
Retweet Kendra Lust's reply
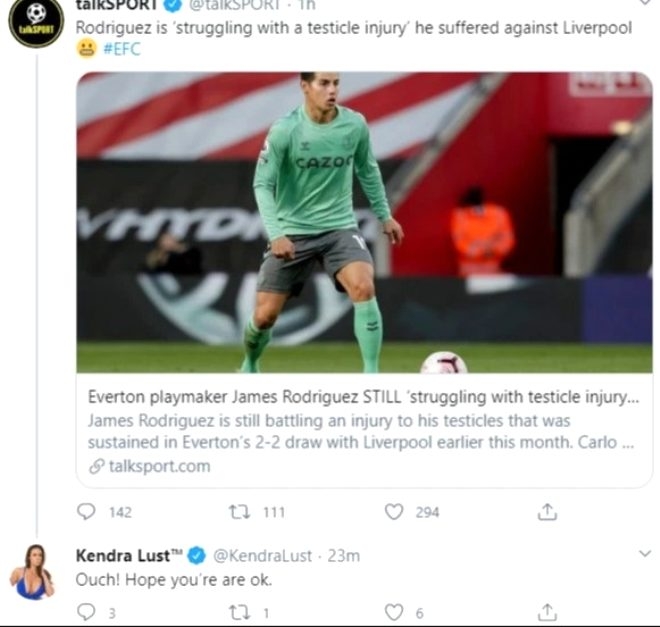coord(238,612)
